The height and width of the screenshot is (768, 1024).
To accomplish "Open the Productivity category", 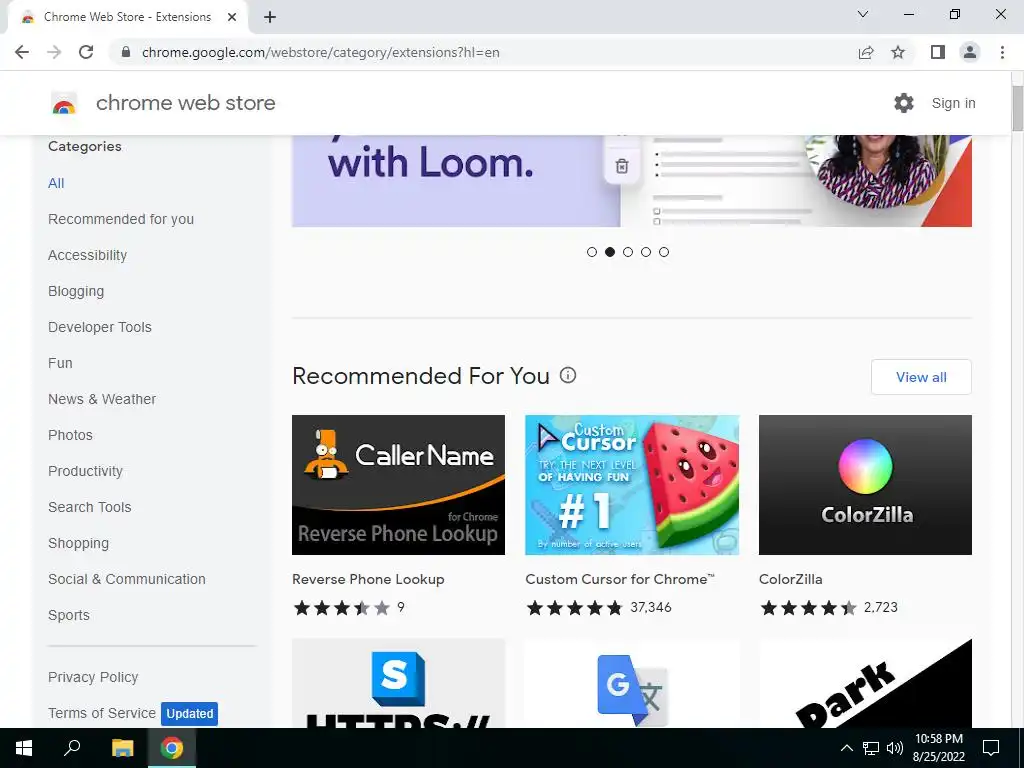I will pyautogui.click(x=86, y=472).
